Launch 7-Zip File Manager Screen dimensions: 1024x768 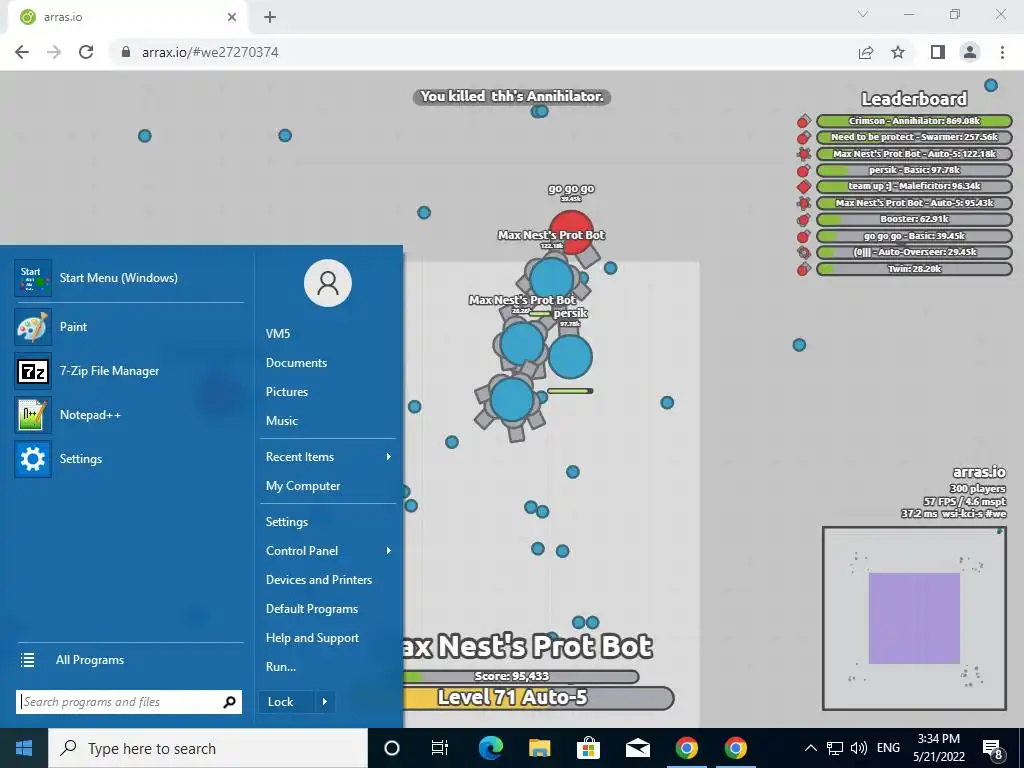tap(129, 371)
